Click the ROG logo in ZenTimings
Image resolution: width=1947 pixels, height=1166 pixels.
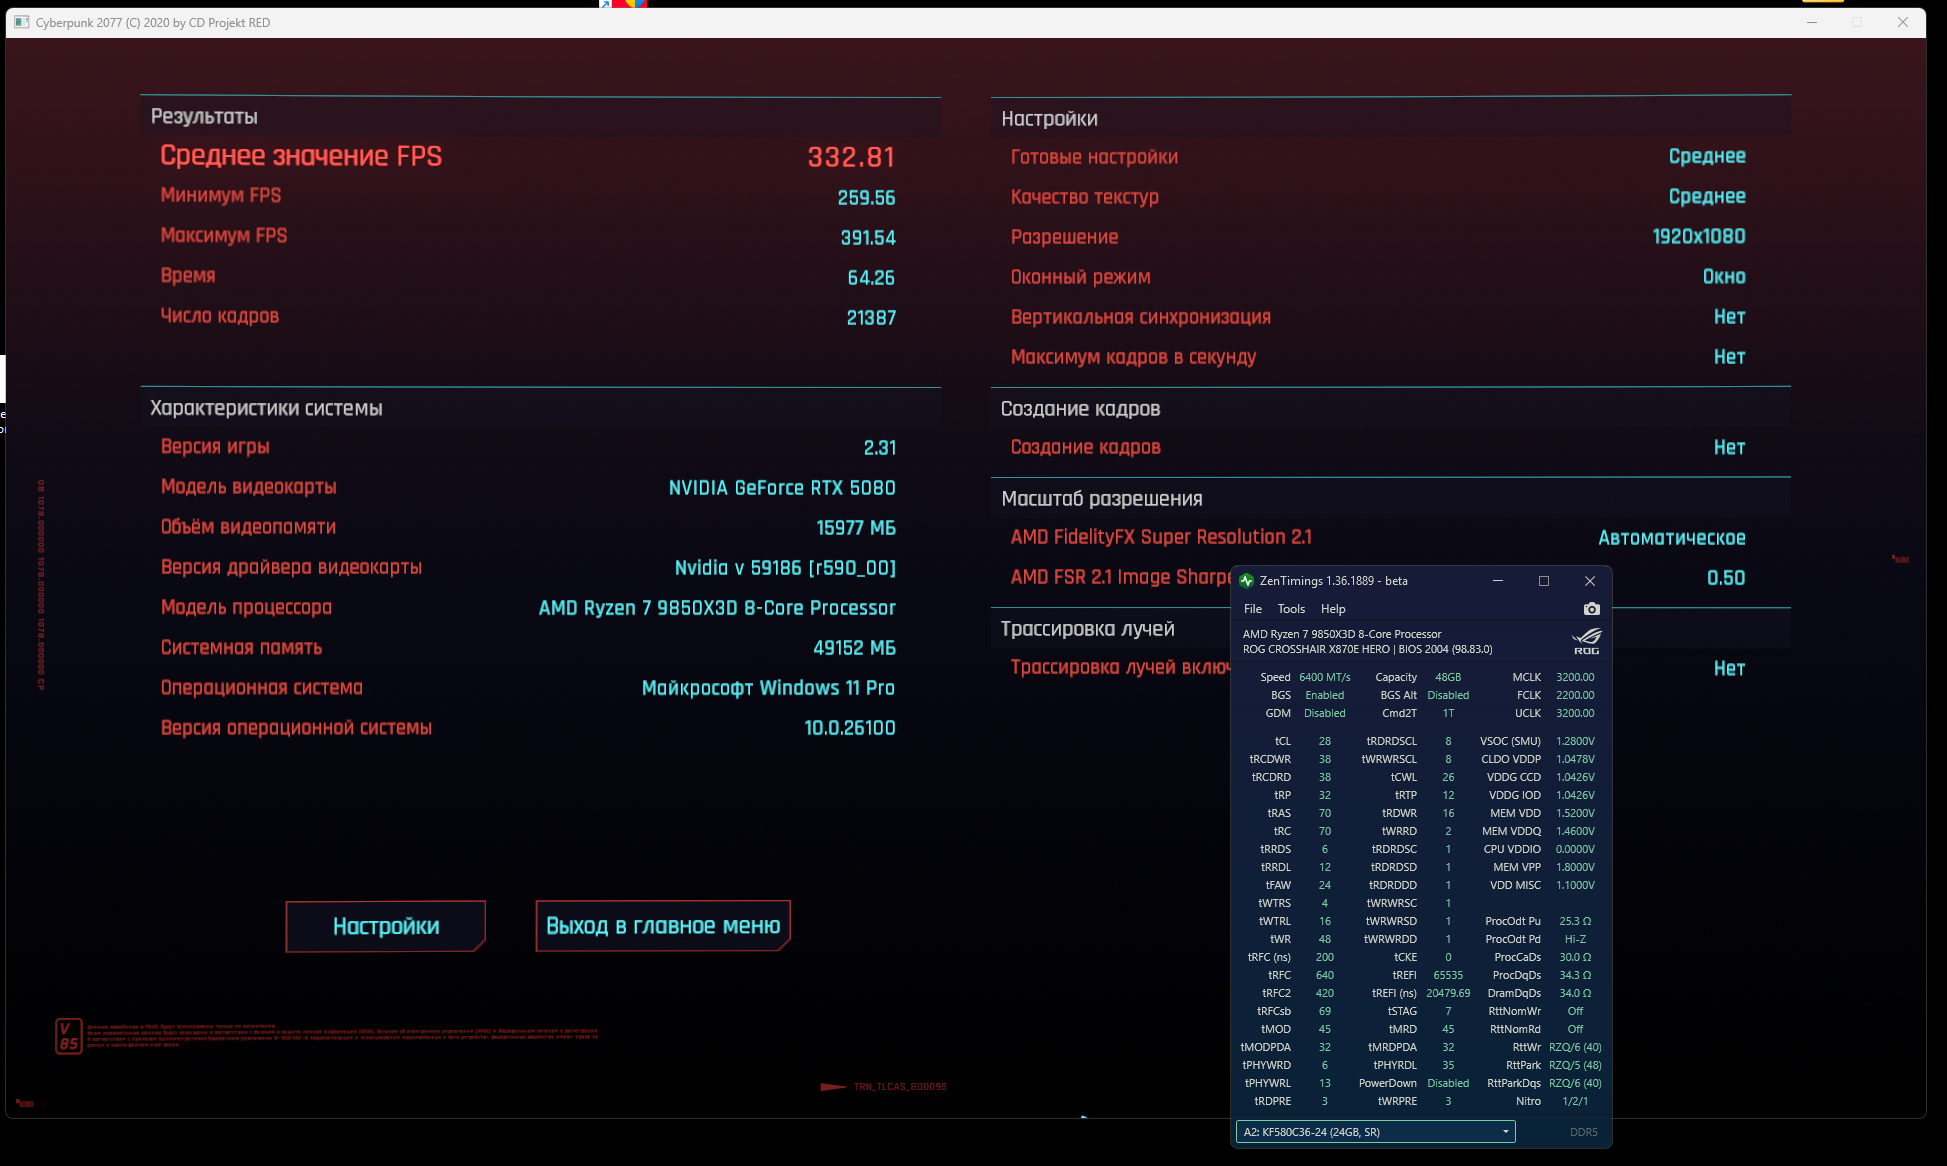[1586, 641]
